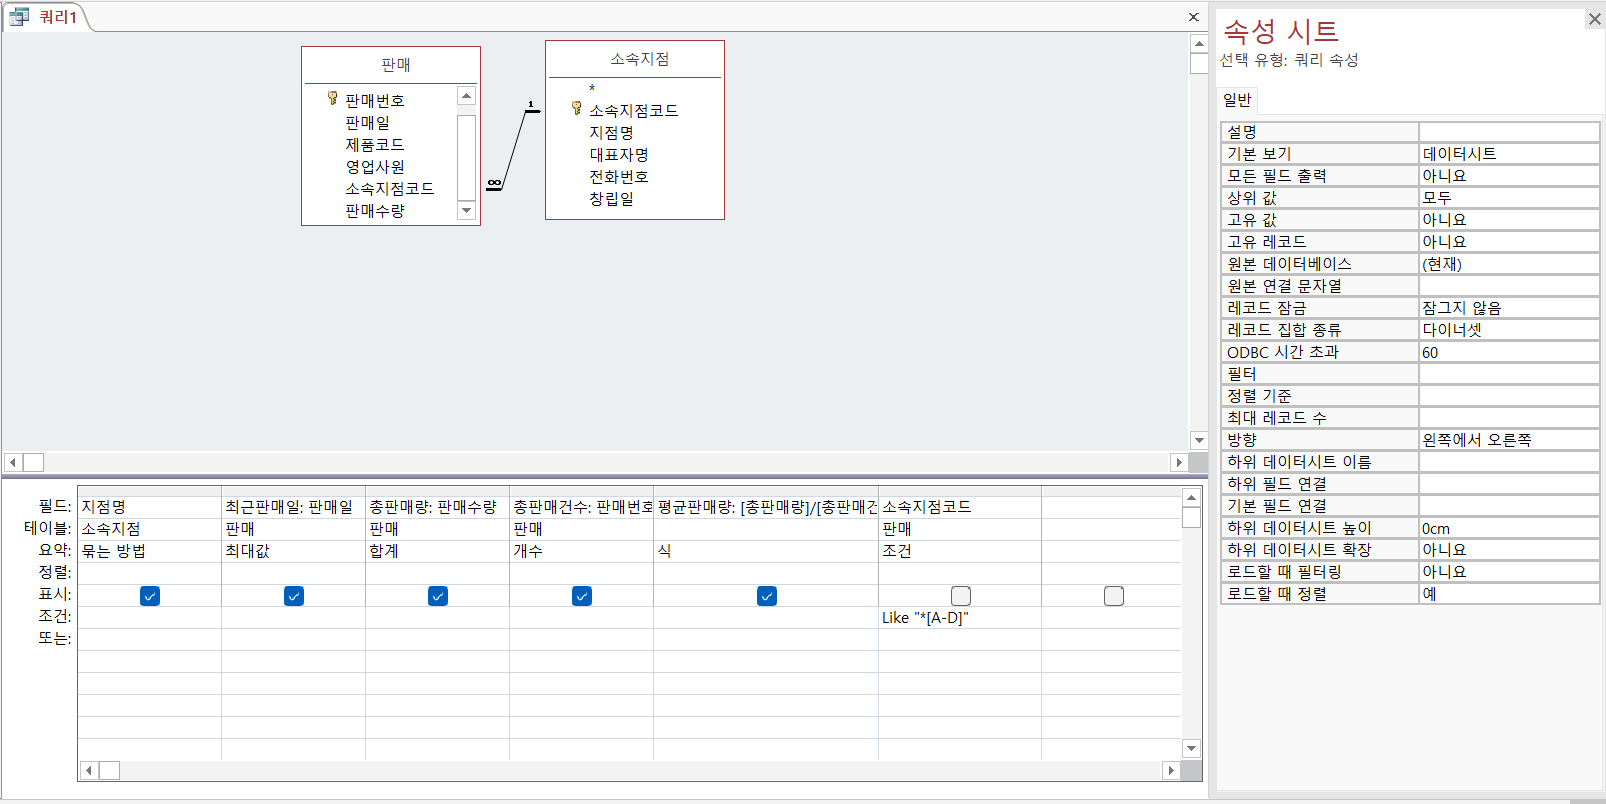This screenshot has width=1606, height=804.
Task: Uncheck the 표시 checkbox for 총판매량 column
Action: coord(438,596)
